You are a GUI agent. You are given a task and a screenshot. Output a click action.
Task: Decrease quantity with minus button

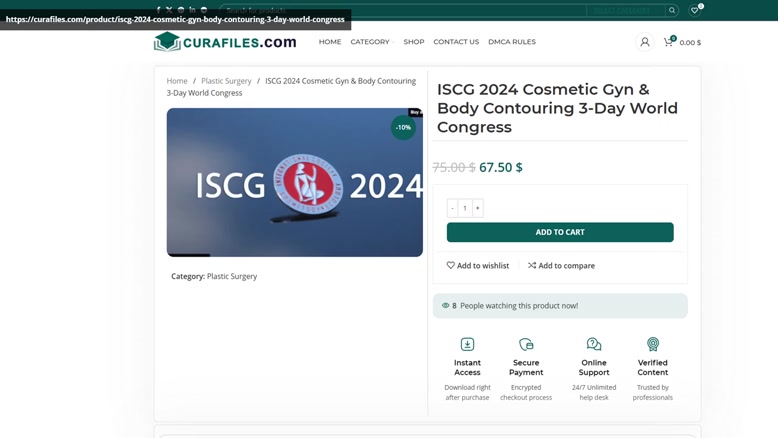[x=453, y=208]
